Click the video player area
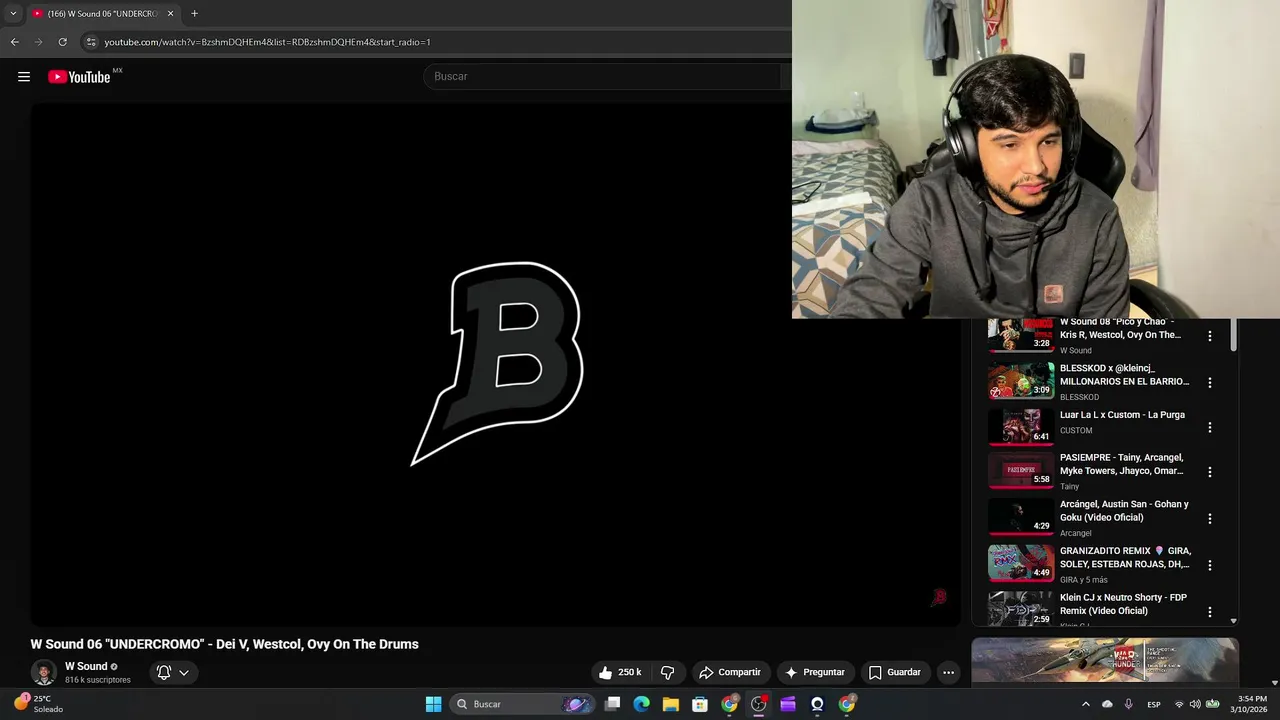The width and height of the screenshot is (1280, 720). point(495,365)
